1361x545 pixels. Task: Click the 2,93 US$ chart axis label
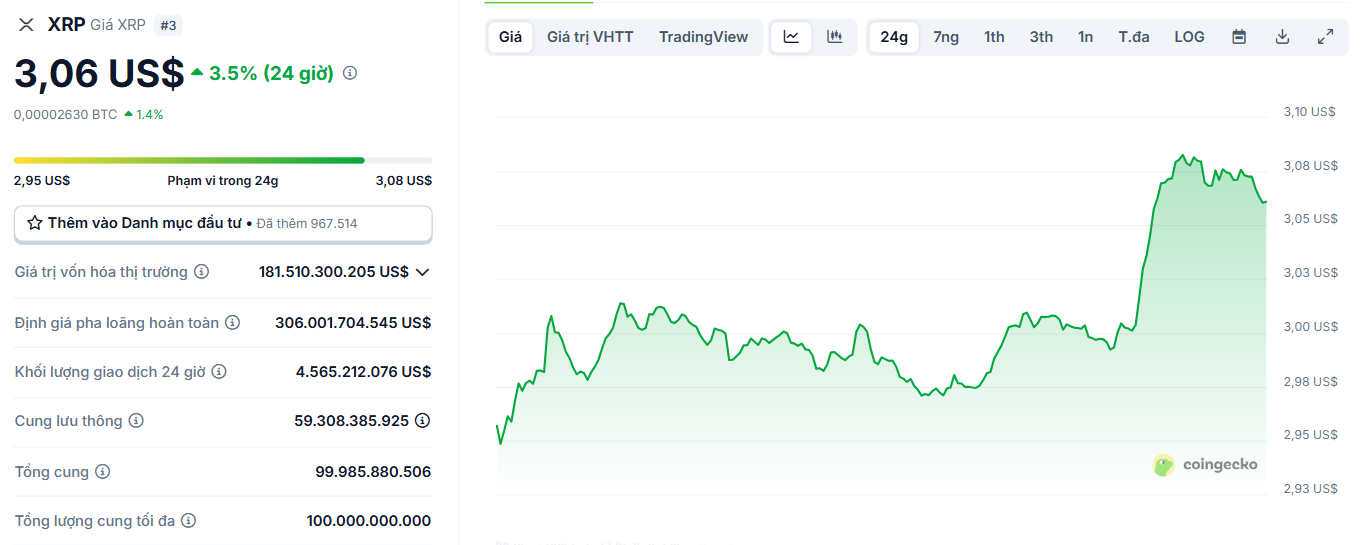(x=1310, y=488)
